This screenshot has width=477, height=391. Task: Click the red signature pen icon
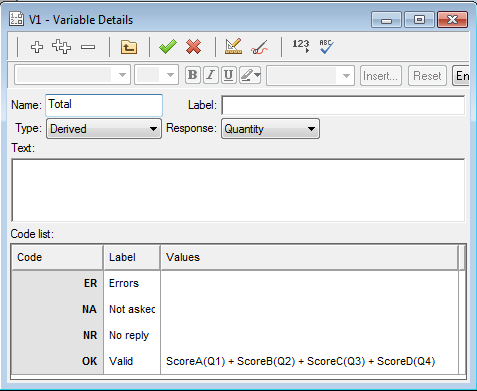[260, 47]
